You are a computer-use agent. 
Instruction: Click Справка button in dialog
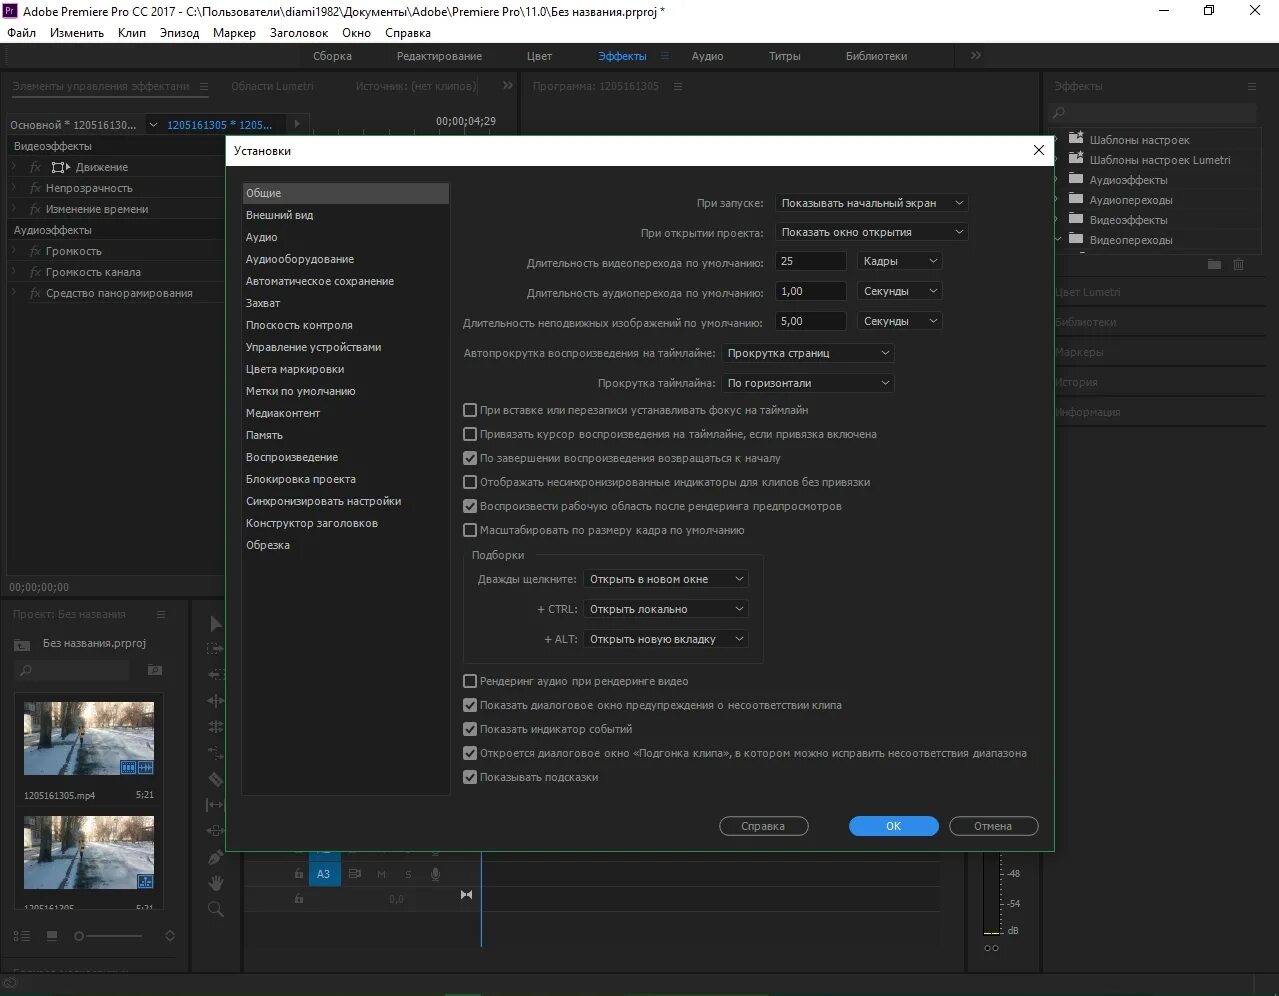pyautogui.click(x=763, y=826)
